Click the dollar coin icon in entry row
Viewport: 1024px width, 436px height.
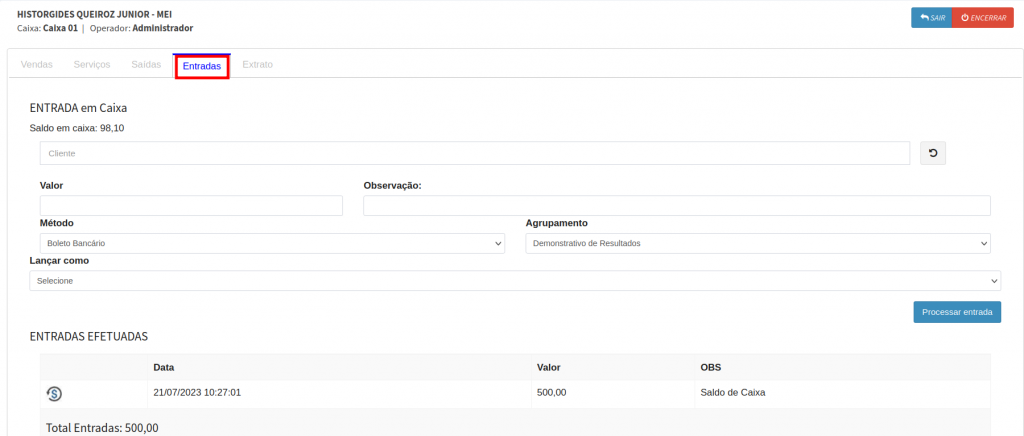54,394
